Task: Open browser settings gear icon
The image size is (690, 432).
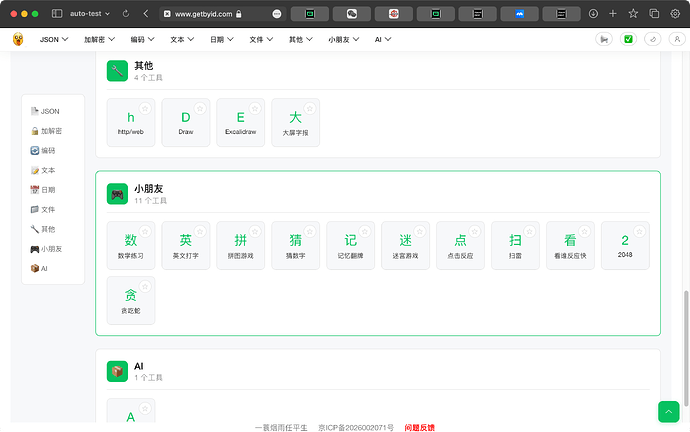Action: click(x=675, y=14)
